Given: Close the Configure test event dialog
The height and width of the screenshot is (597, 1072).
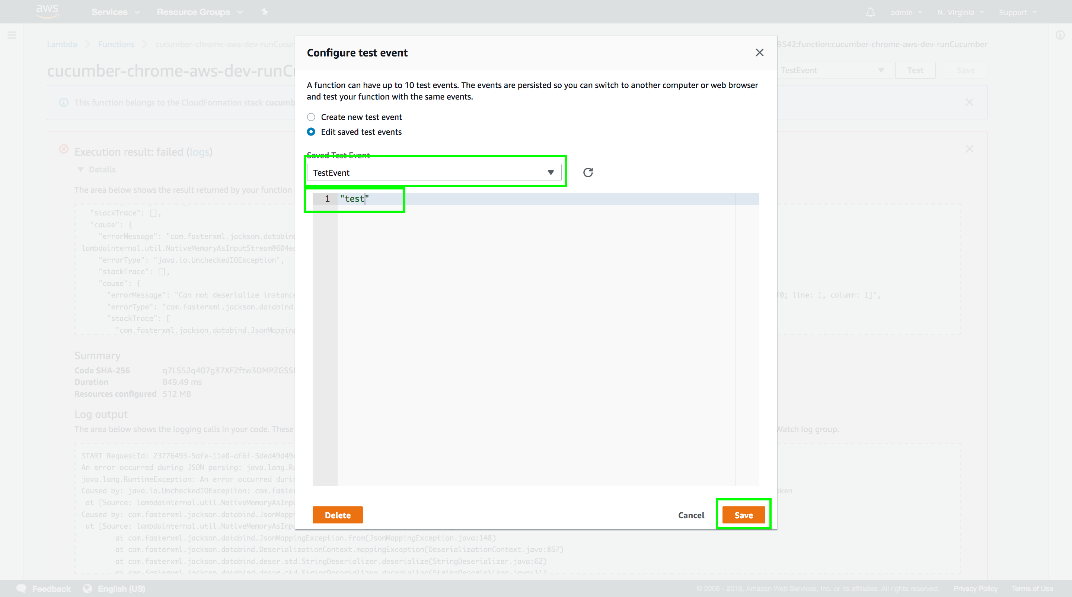Looking at the screenshot, I should (759, 53).
